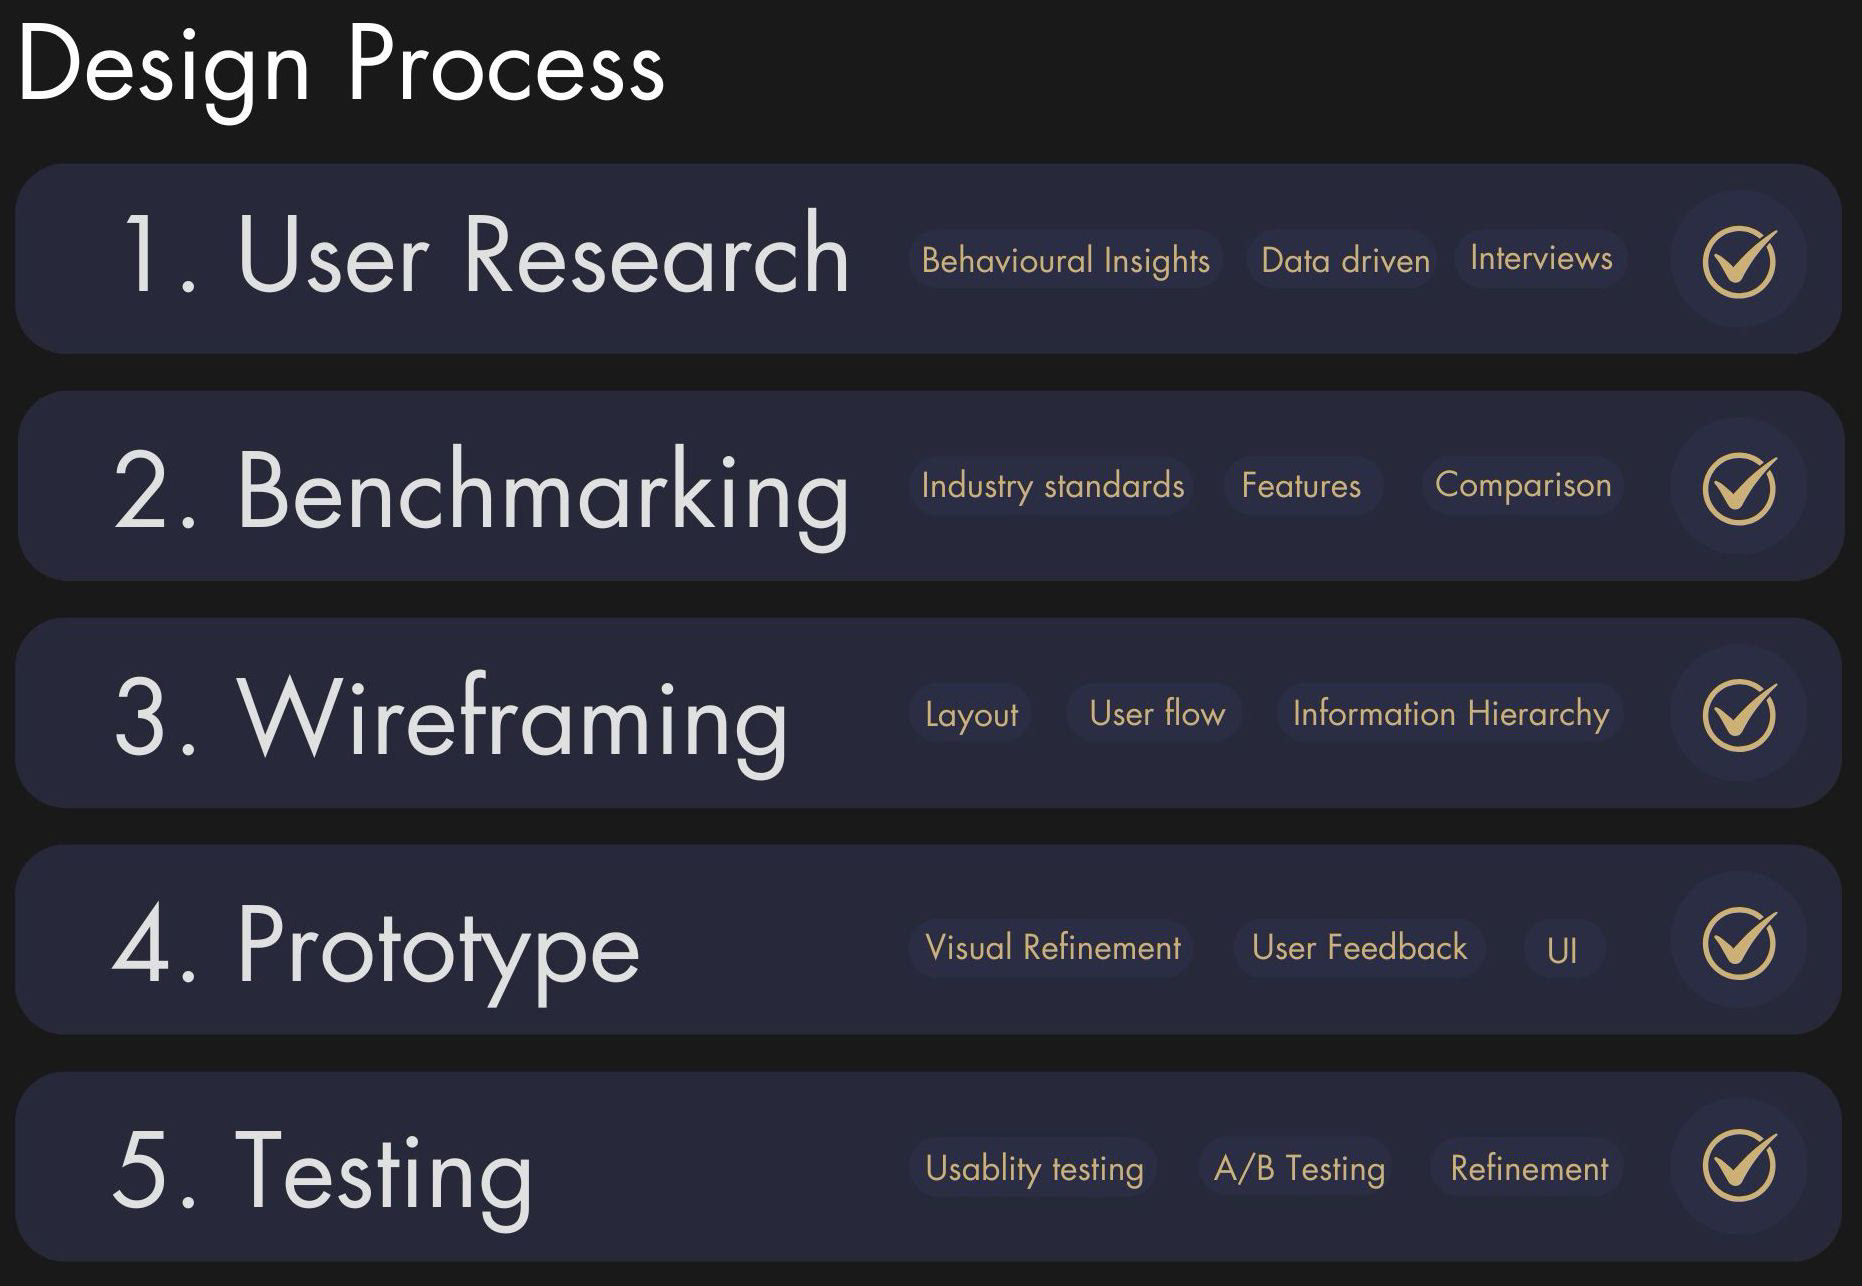Screen dimensions: 1862x1286
Task: Click the A/B Testing tag
Action: [1298, 1168]
